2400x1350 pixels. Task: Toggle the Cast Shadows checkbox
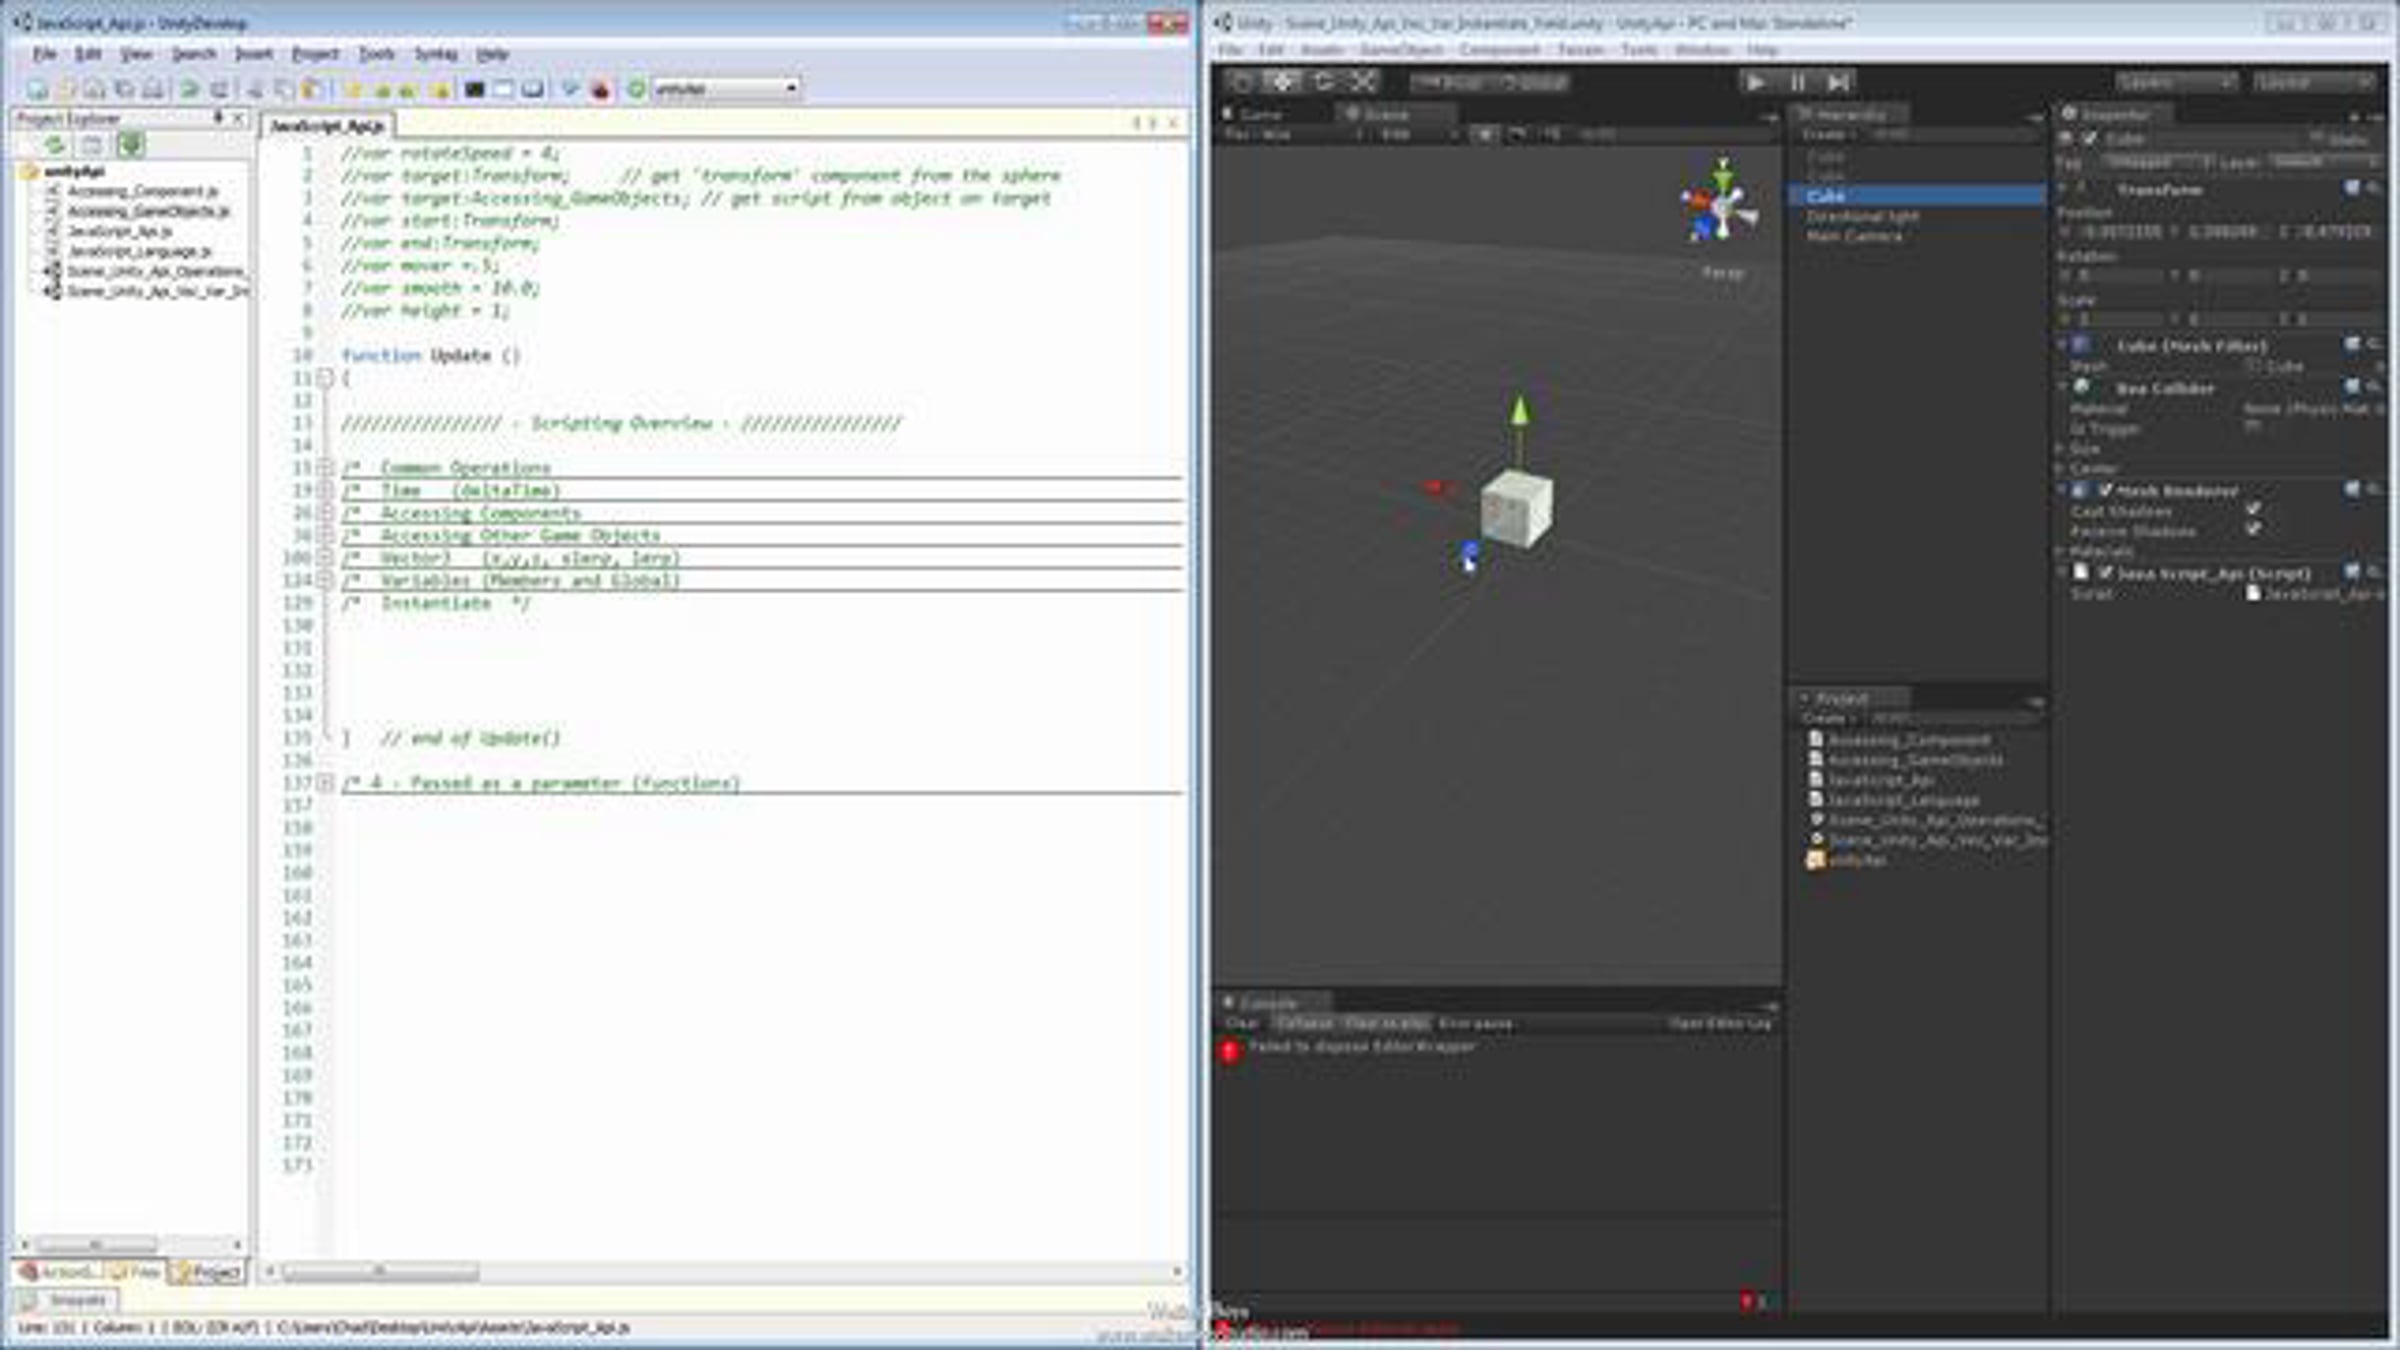tap(2253, 510)
